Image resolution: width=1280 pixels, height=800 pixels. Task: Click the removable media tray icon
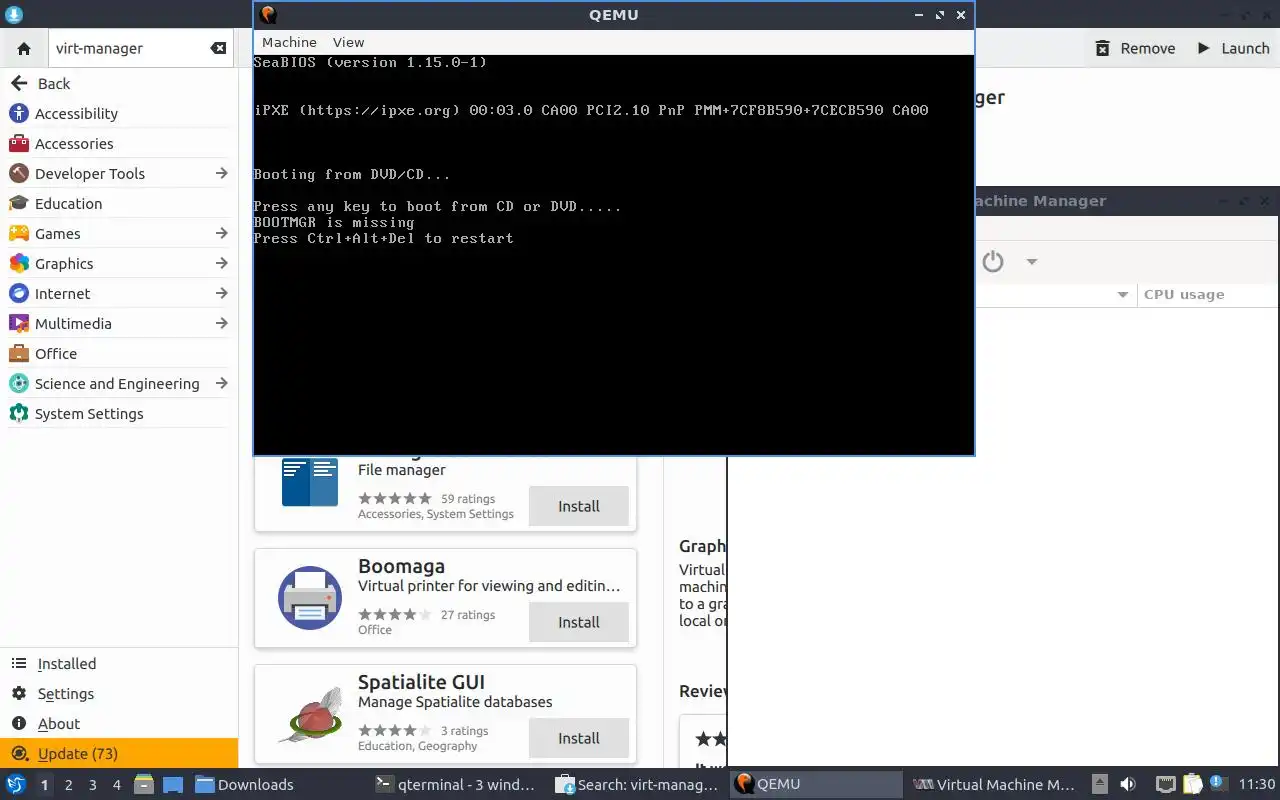1099,784
